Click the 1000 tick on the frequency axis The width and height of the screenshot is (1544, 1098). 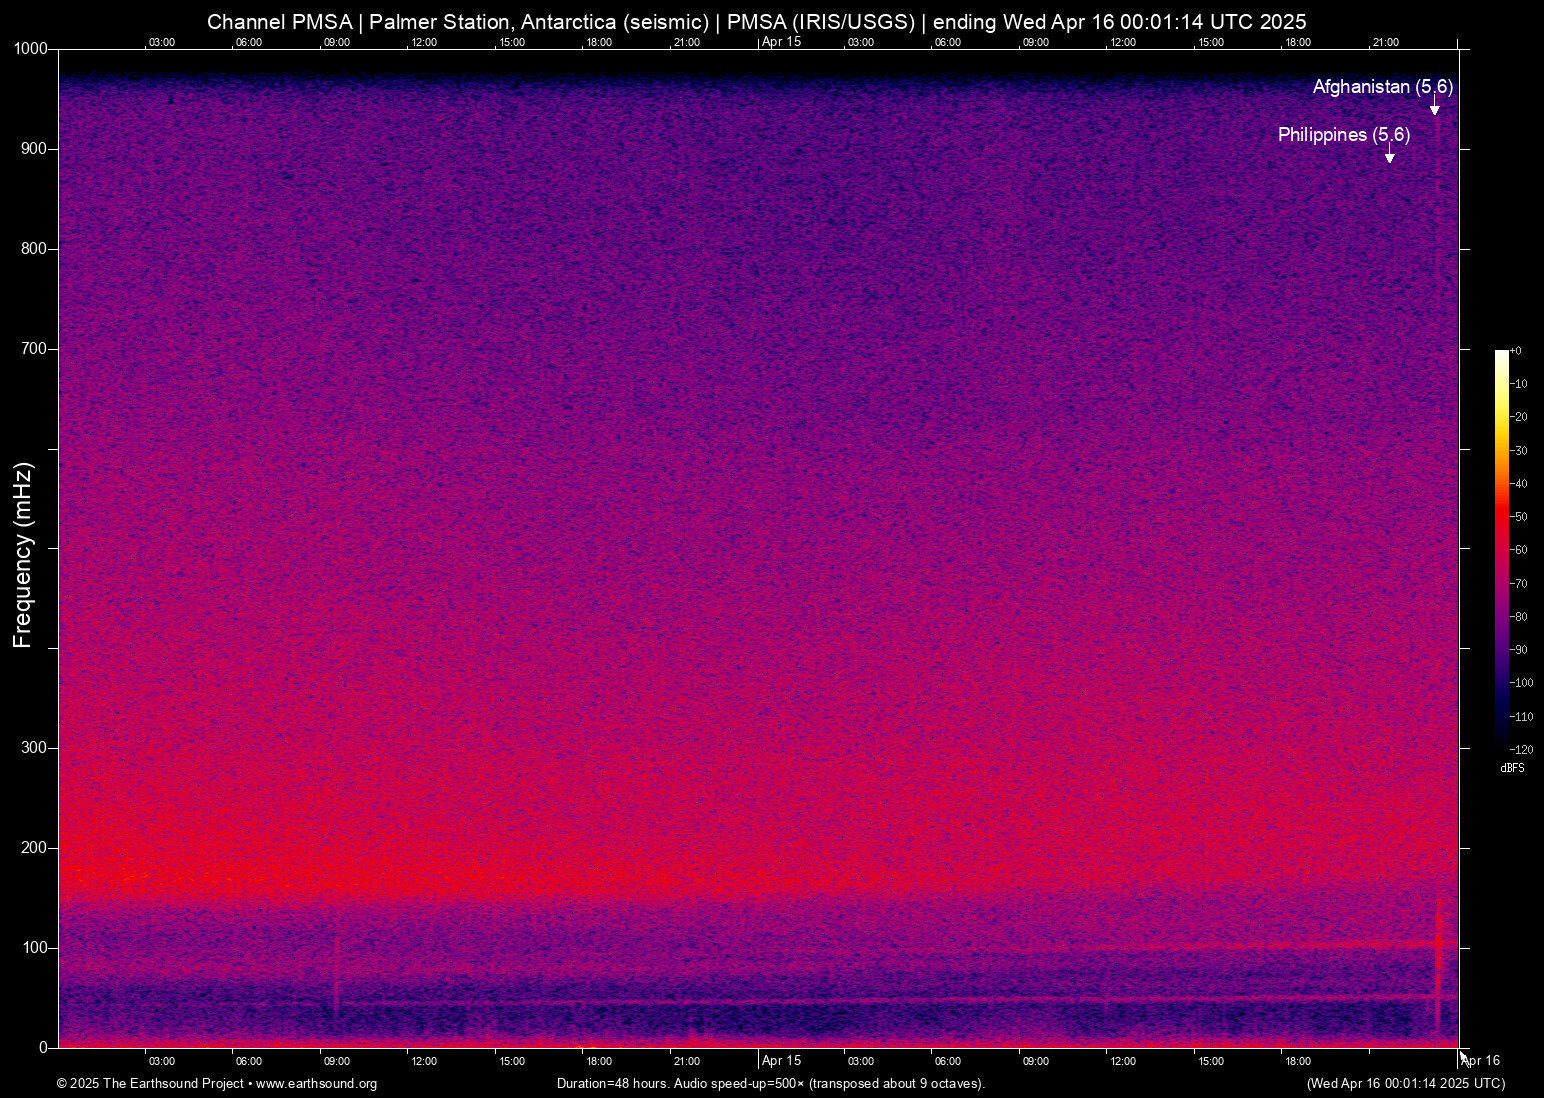point(31,49)
